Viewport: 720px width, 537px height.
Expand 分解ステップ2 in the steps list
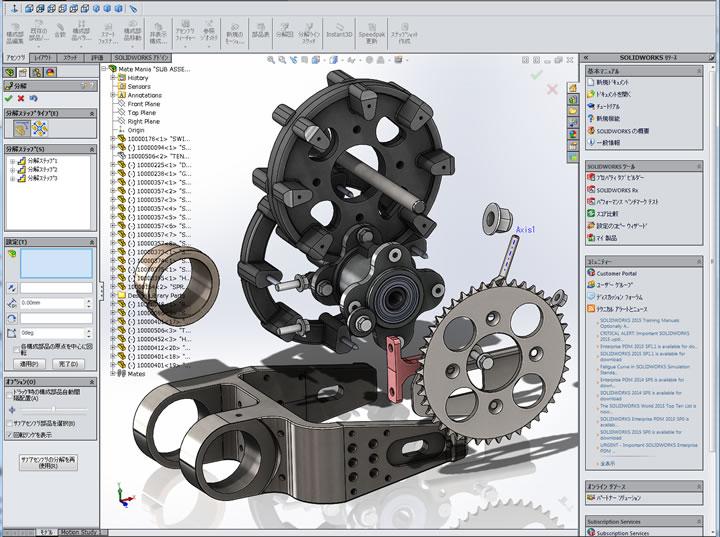pos(12,170)
